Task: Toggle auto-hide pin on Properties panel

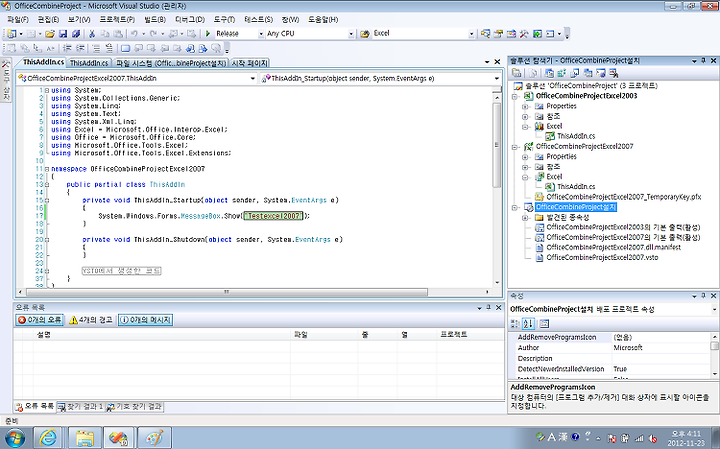Action: click(703, 296)
